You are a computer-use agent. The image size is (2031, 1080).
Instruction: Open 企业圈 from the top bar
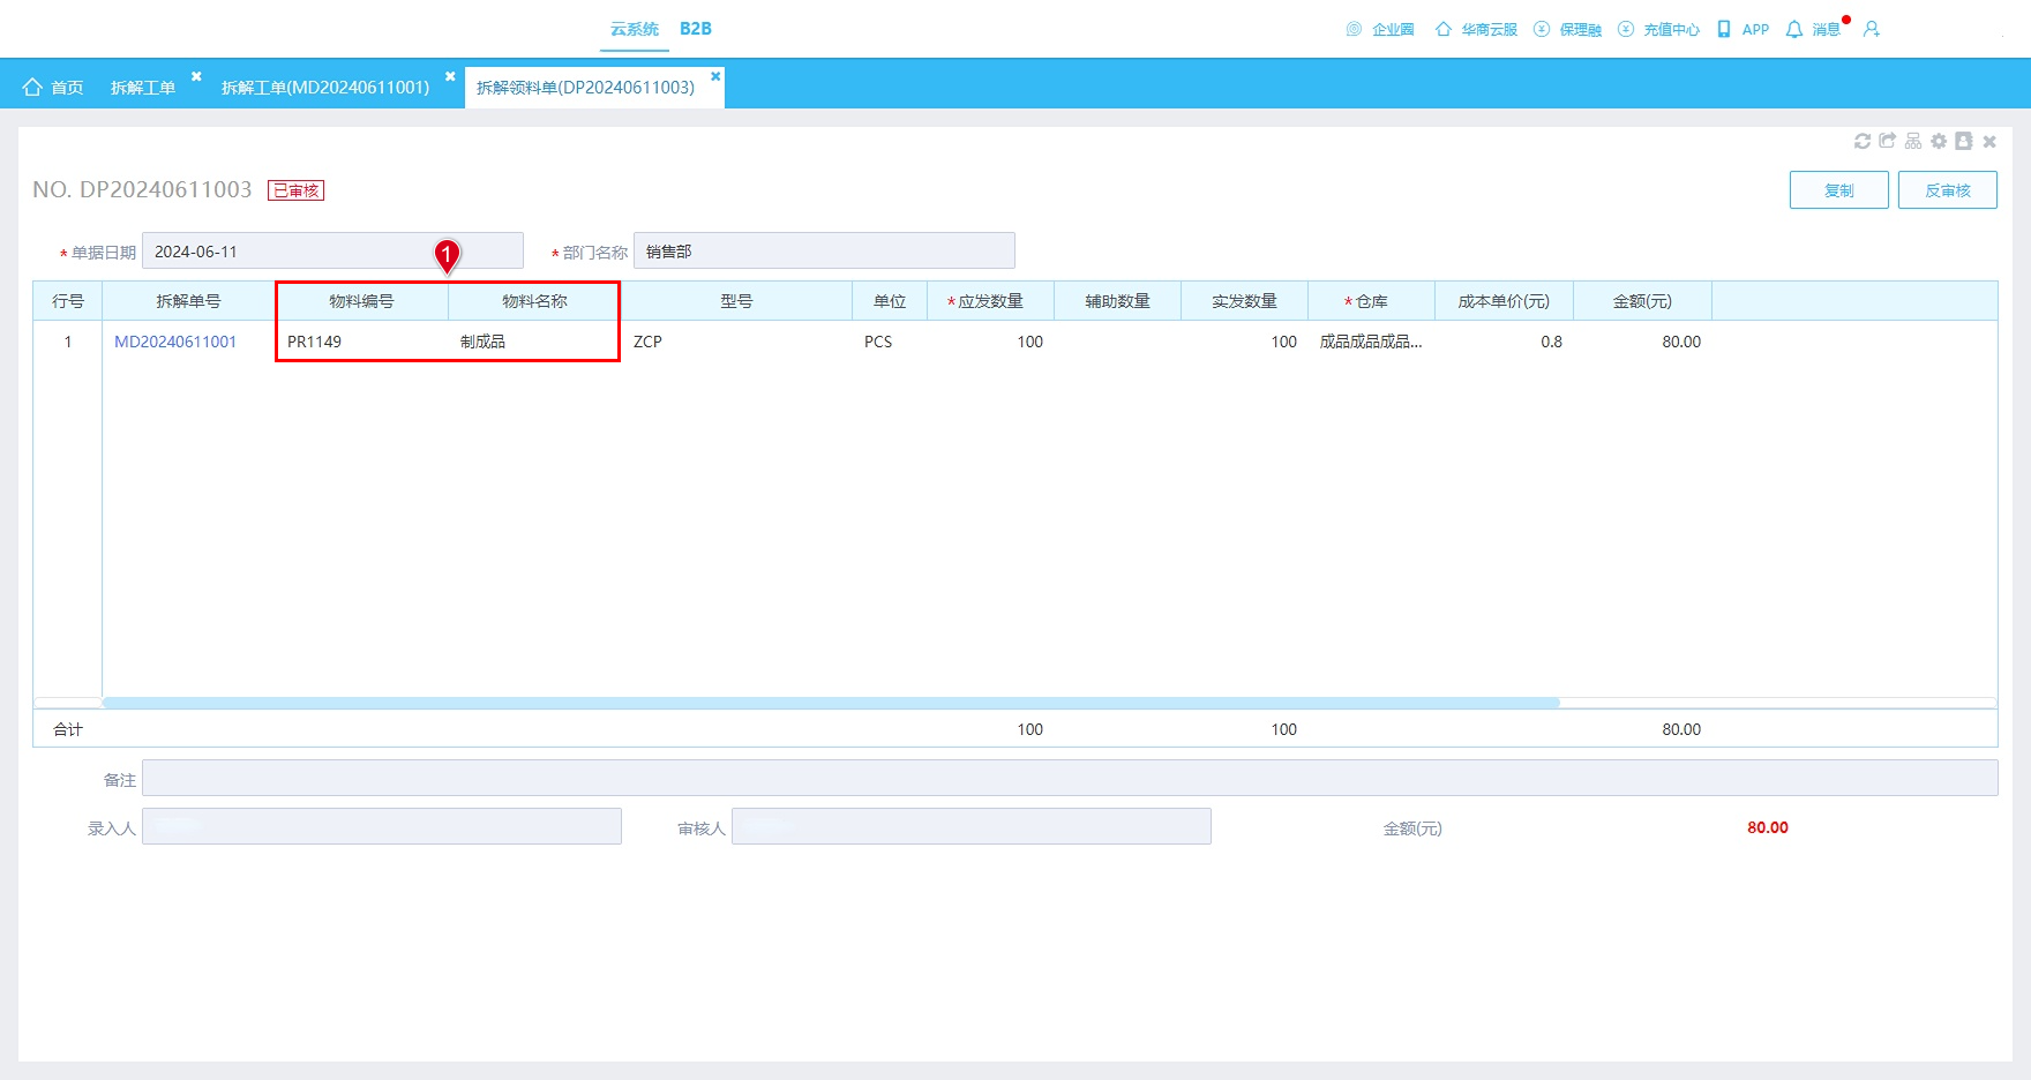(x=1380, y=29)
